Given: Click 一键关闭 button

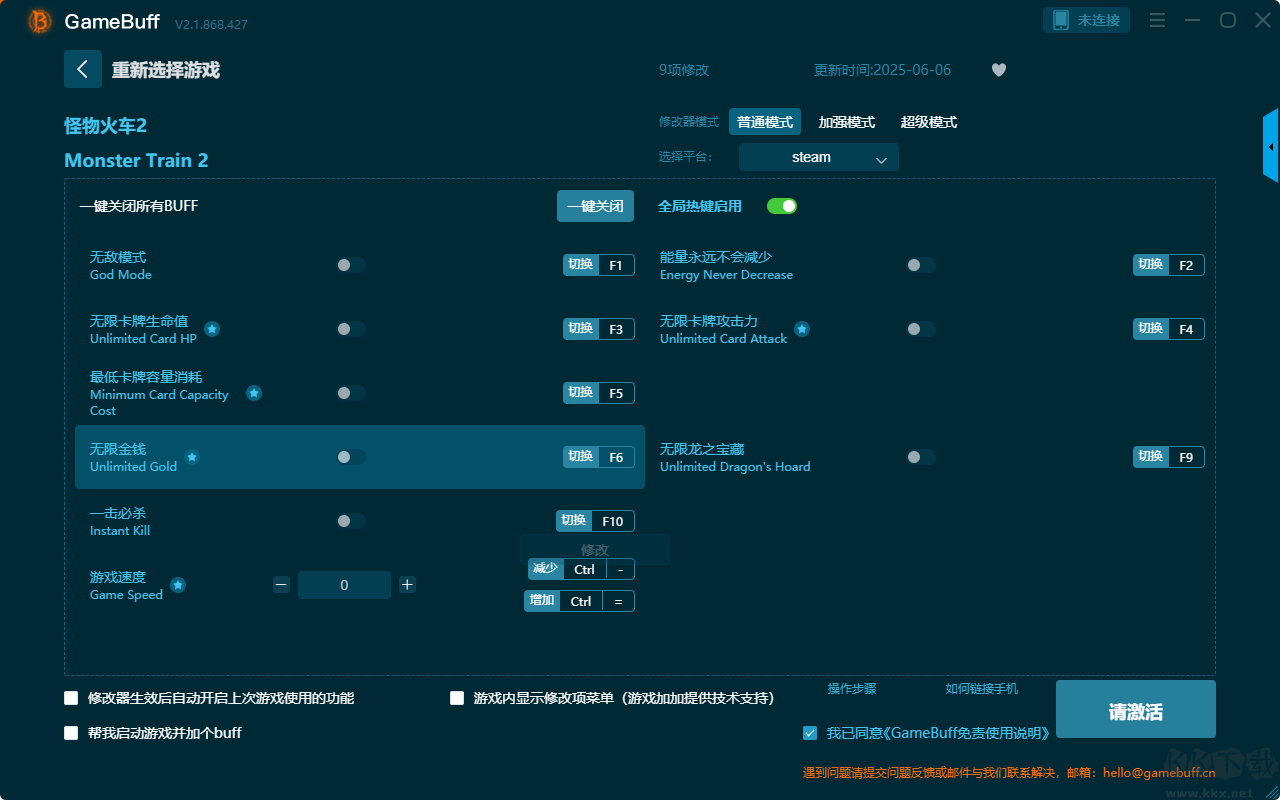Looking at the screenshot, I should 595,206.
